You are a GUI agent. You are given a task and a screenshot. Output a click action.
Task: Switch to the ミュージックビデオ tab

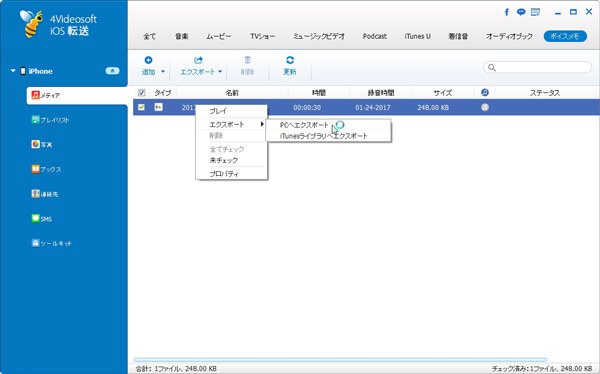(x=319, y=36)
